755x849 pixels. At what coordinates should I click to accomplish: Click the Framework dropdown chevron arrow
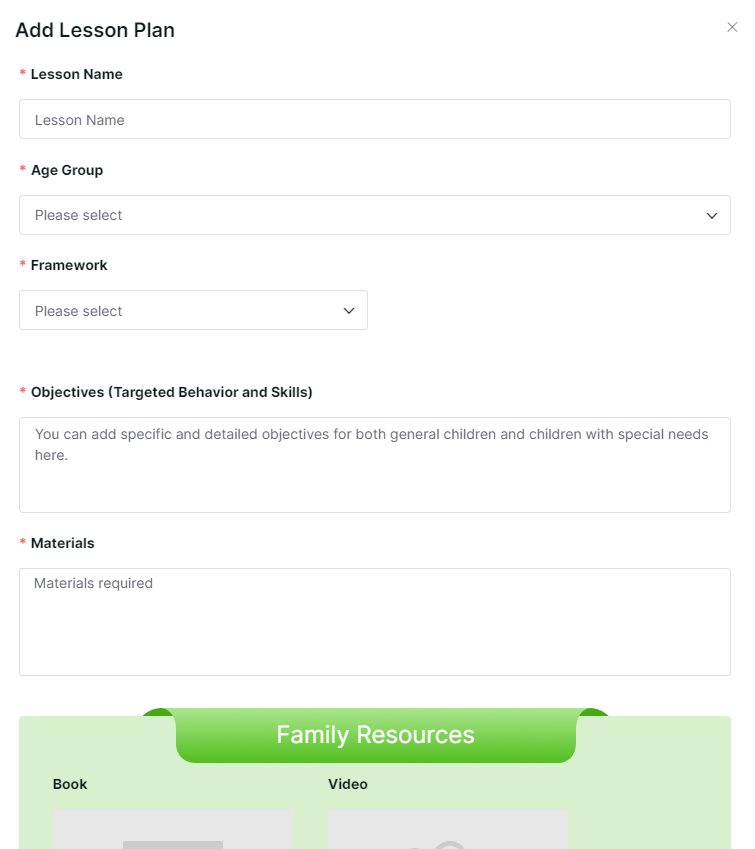click(349, 311)
